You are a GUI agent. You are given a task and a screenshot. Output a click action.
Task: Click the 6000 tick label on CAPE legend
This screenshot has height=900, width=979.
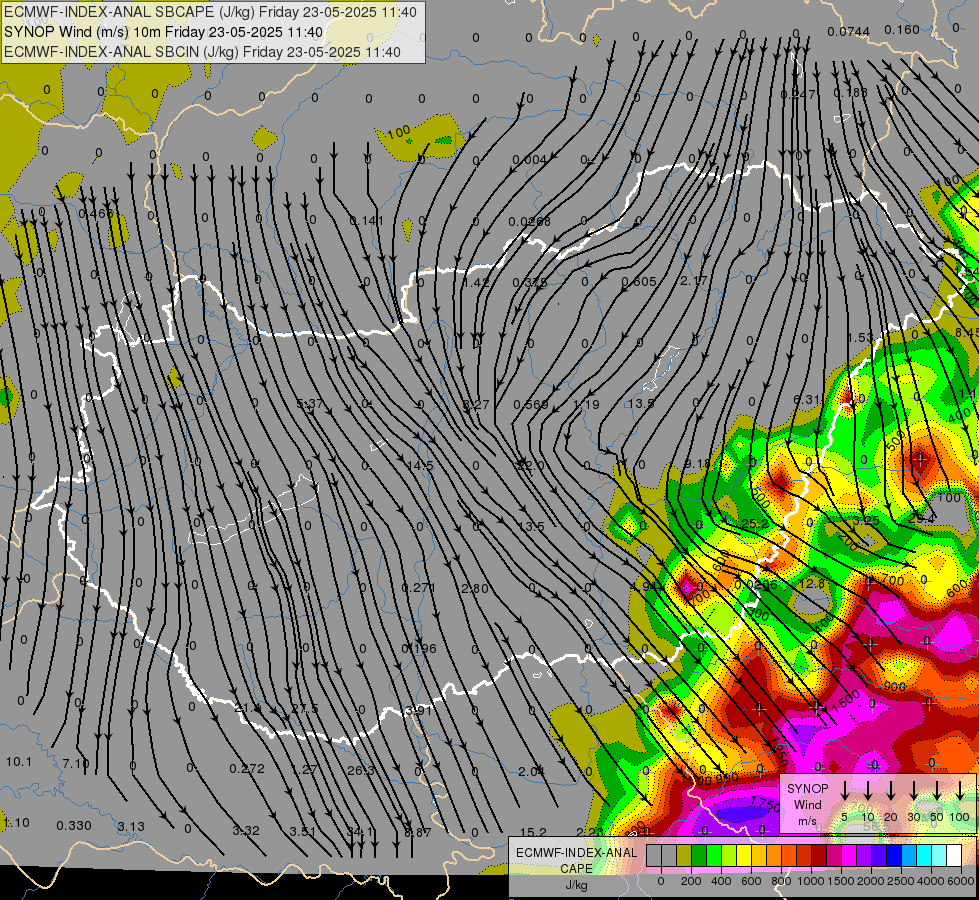961,881
